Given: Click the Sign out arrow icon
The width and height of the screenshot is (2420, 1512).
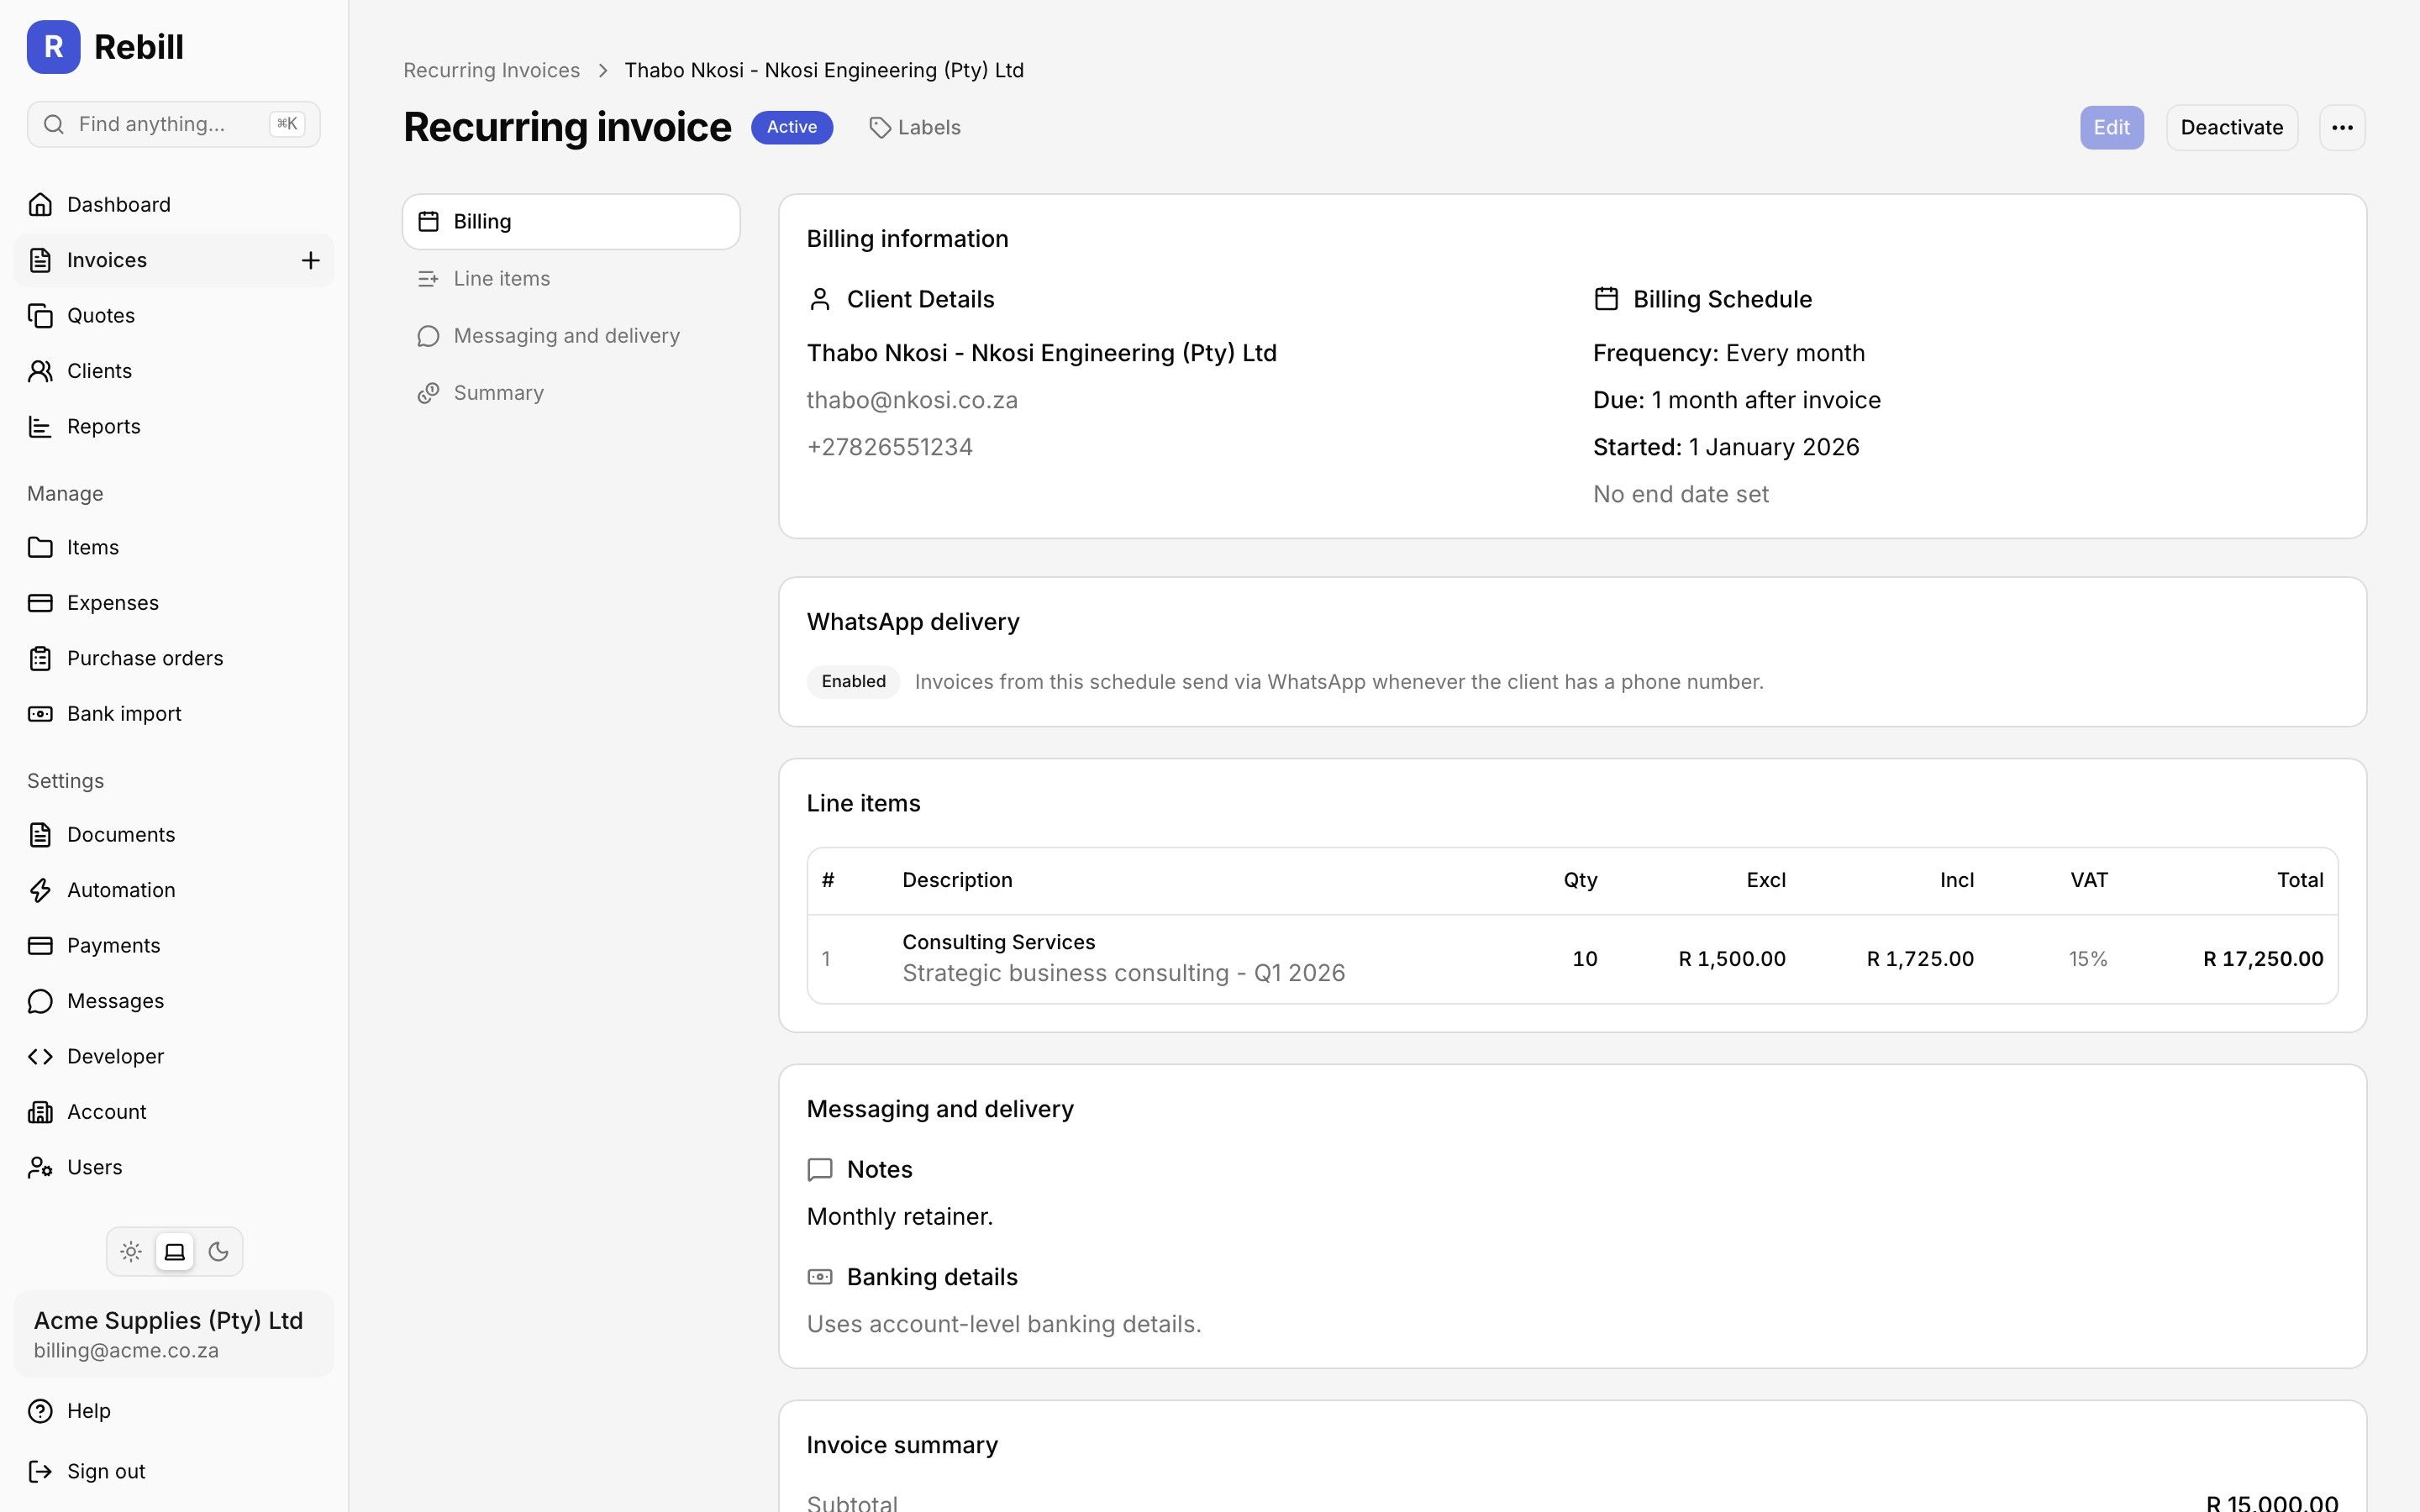Looking at the screenshot, I should 40,1471.
